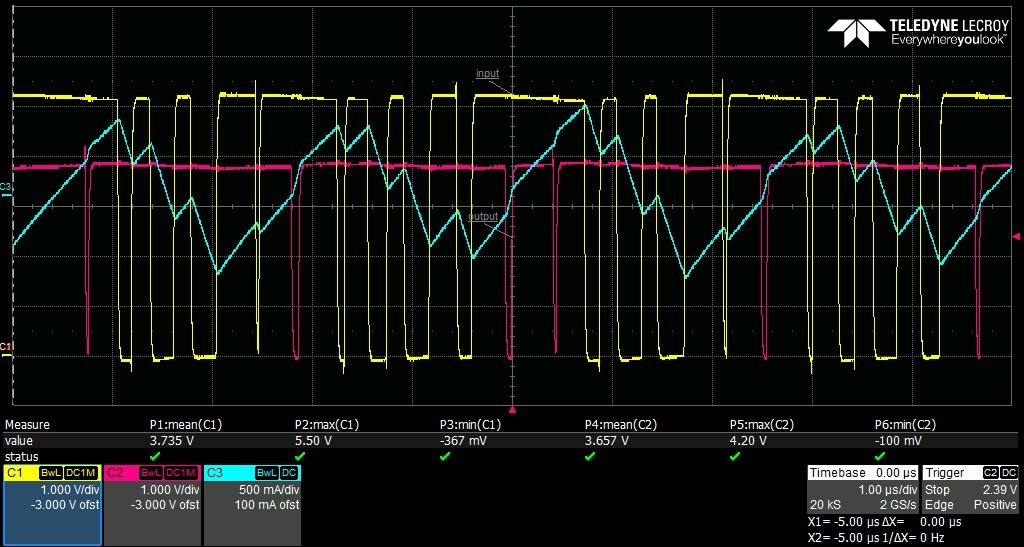Click the P6 status green checkmark
Screen dimensions: 1024x547
(879, 456)
